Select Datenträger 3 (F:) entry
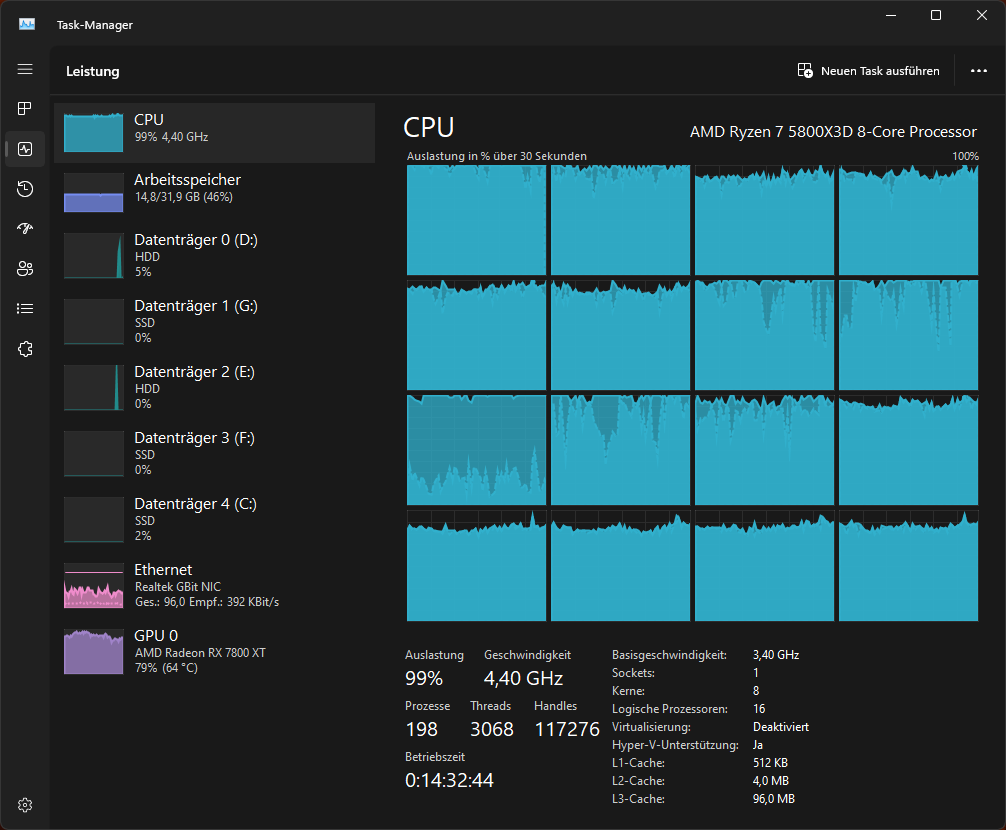Screen dimensions: 1006x830 pos(214,453)
